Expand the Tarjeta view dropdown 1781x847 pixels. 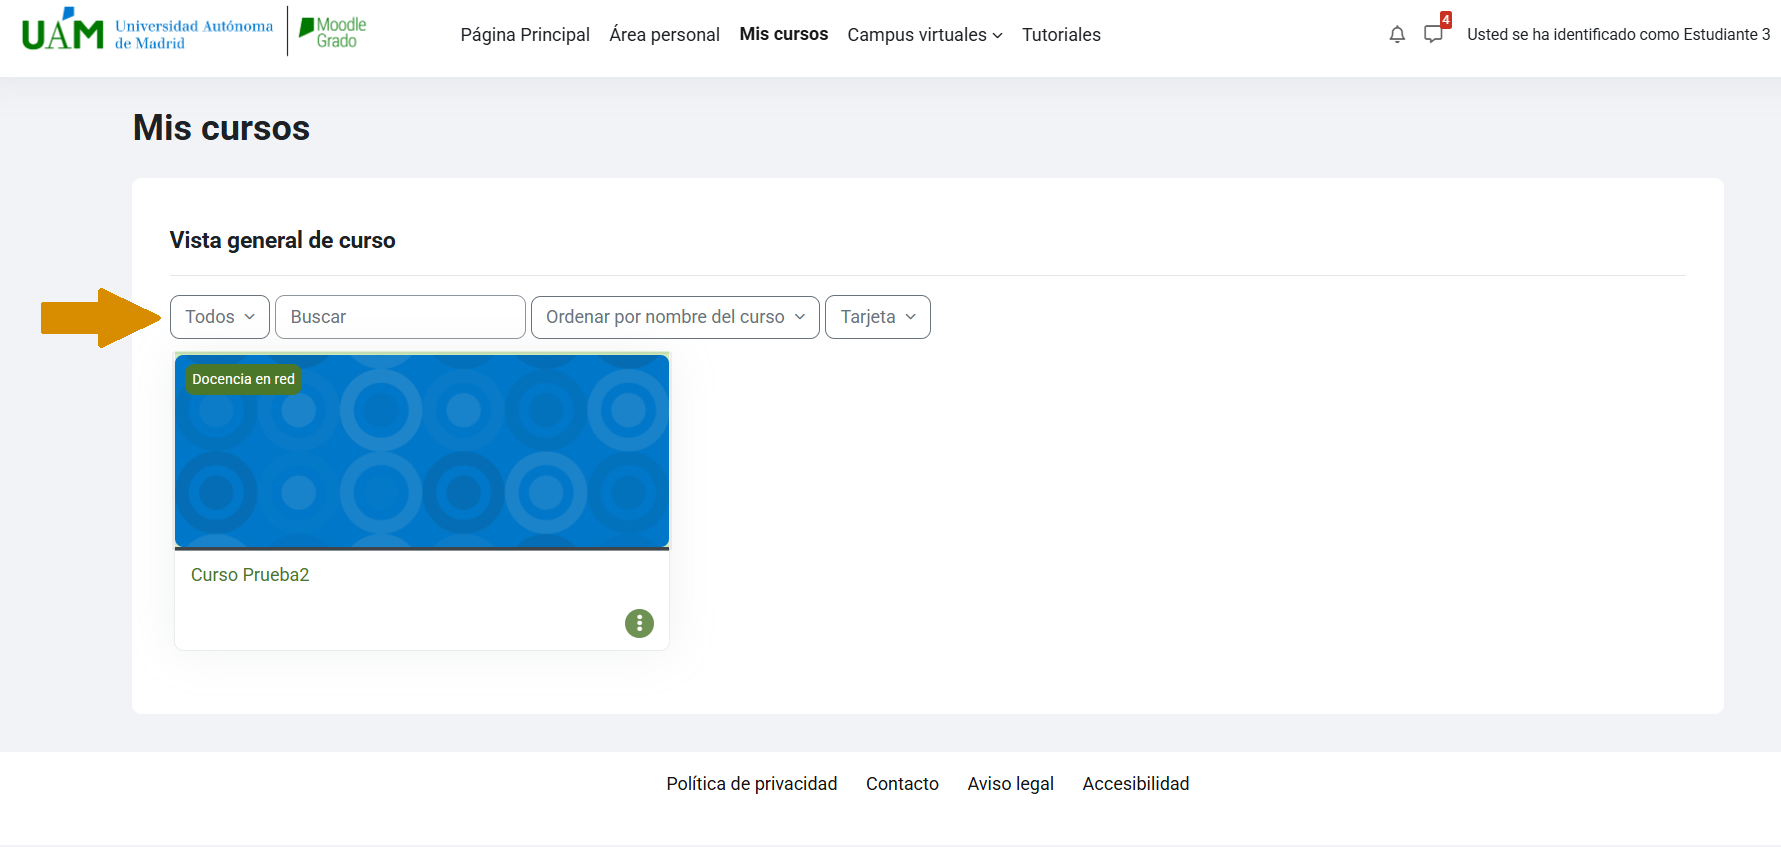(x=877, y=317)
